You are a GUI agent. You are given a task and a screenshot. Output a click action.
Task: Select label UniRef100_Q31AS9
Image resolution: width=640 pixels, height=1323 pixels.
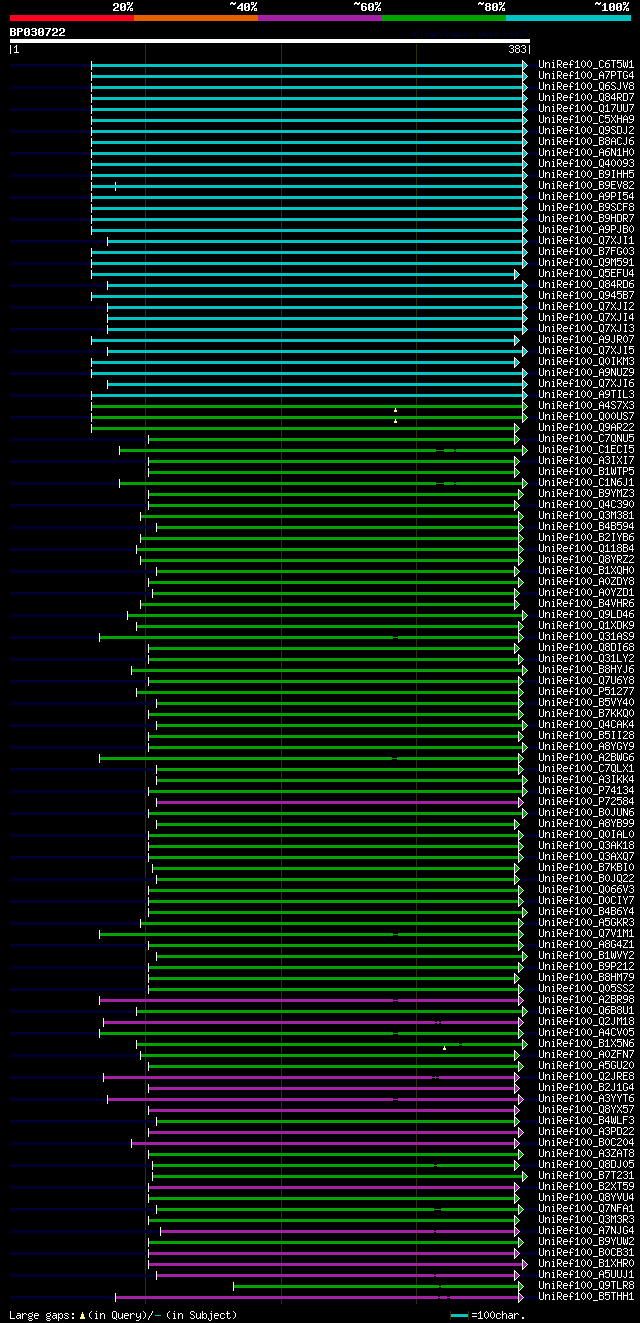click(586, 636)
